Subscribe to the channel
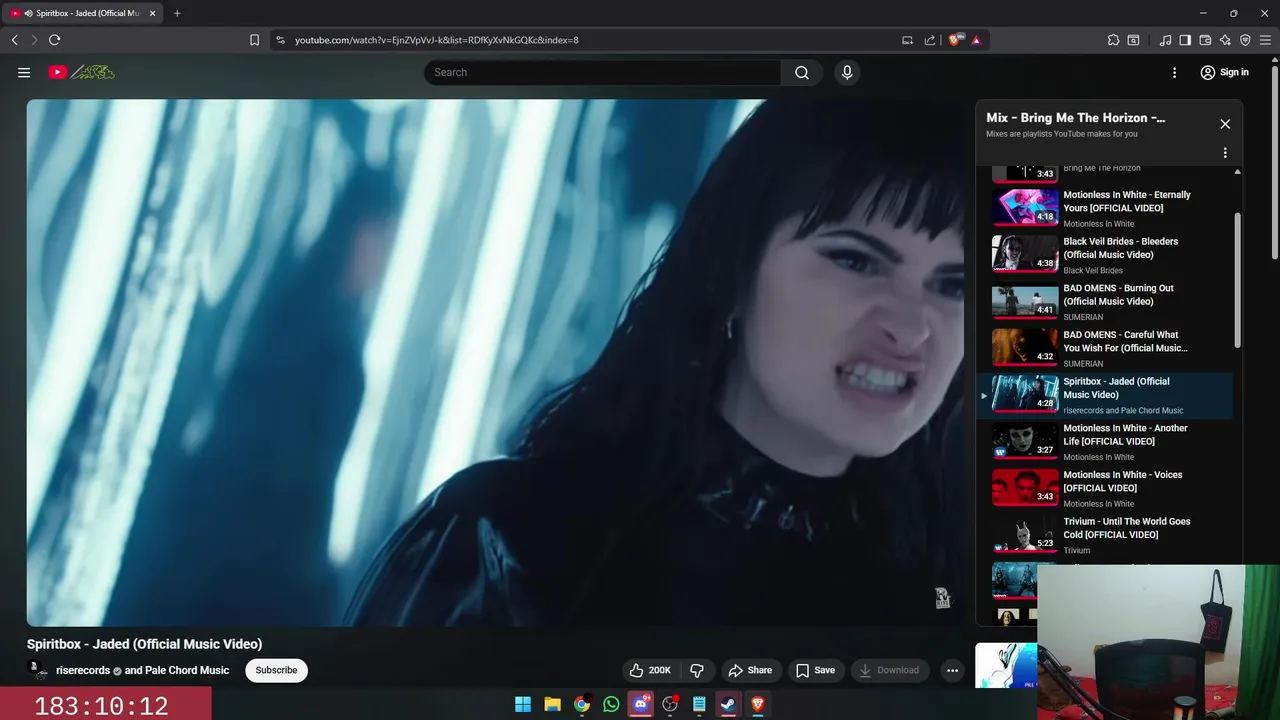Screen dimensions: 1280x720 [x=276, y=670]
